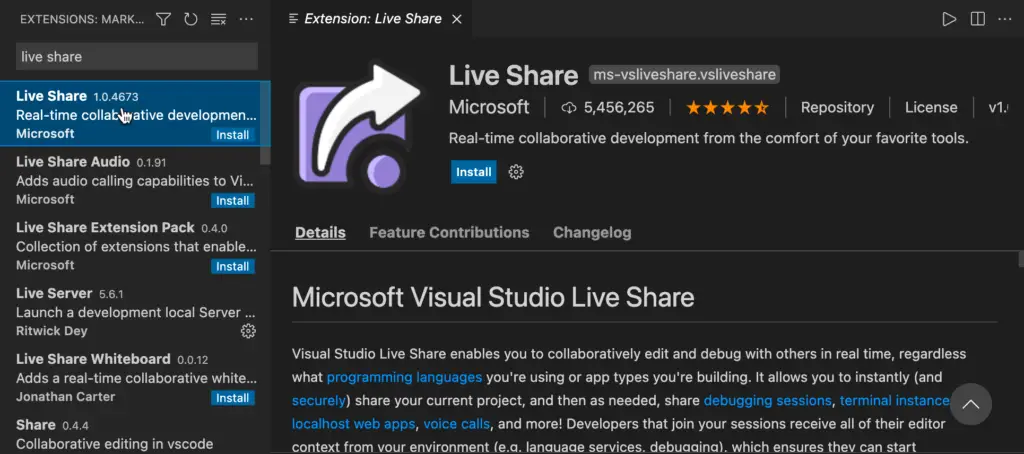
Task: Select Live Share Audio list entry
Action: click(x=135, y=180)
